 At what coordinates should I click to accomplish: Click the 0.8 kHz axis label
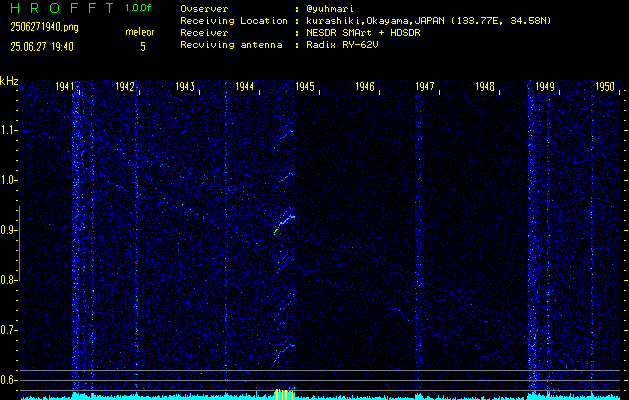click(x=8, y=280)
